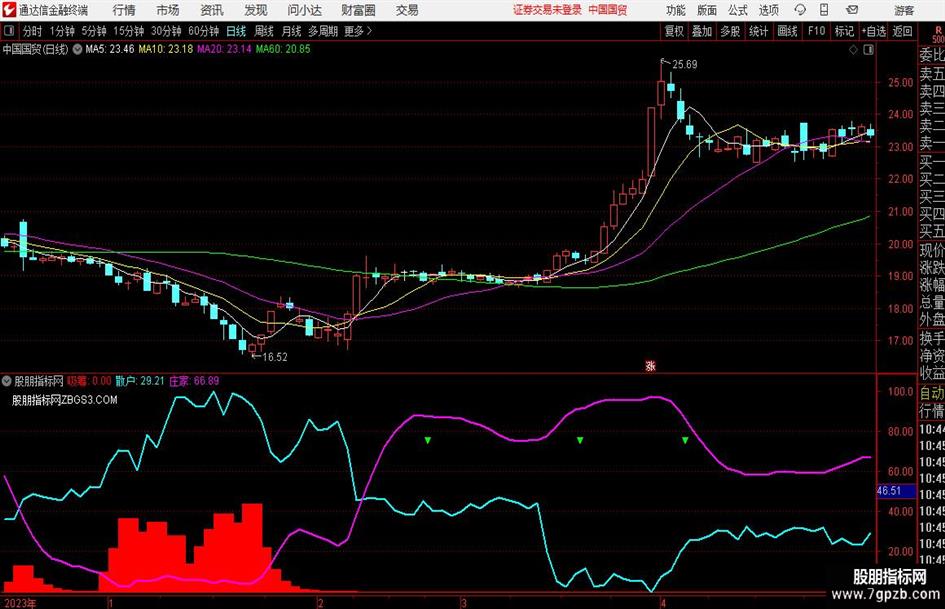Click the green triangle marker below the price peak
This screenshot has width=945, height=609.
(685, 441)
